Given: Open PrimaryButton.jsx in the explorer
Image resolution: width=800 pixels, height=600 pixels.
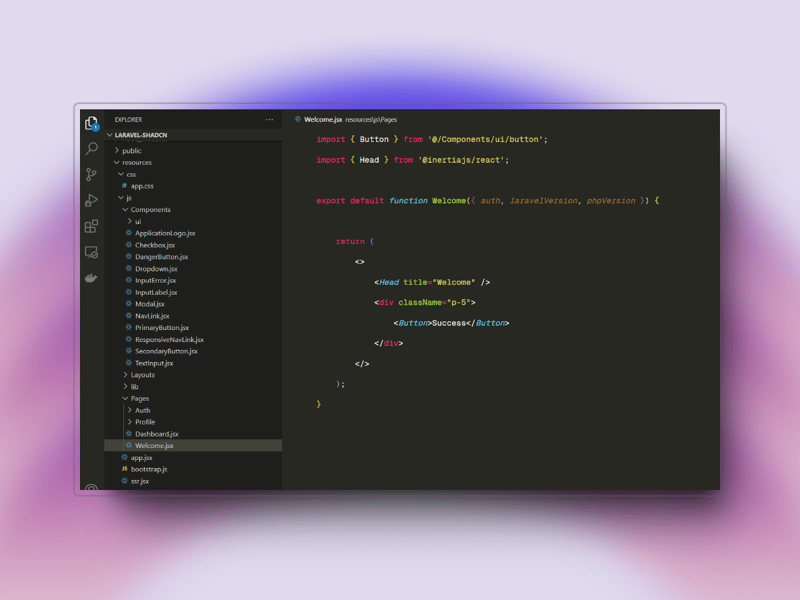Looking at the screenshot, I should 163,327.
